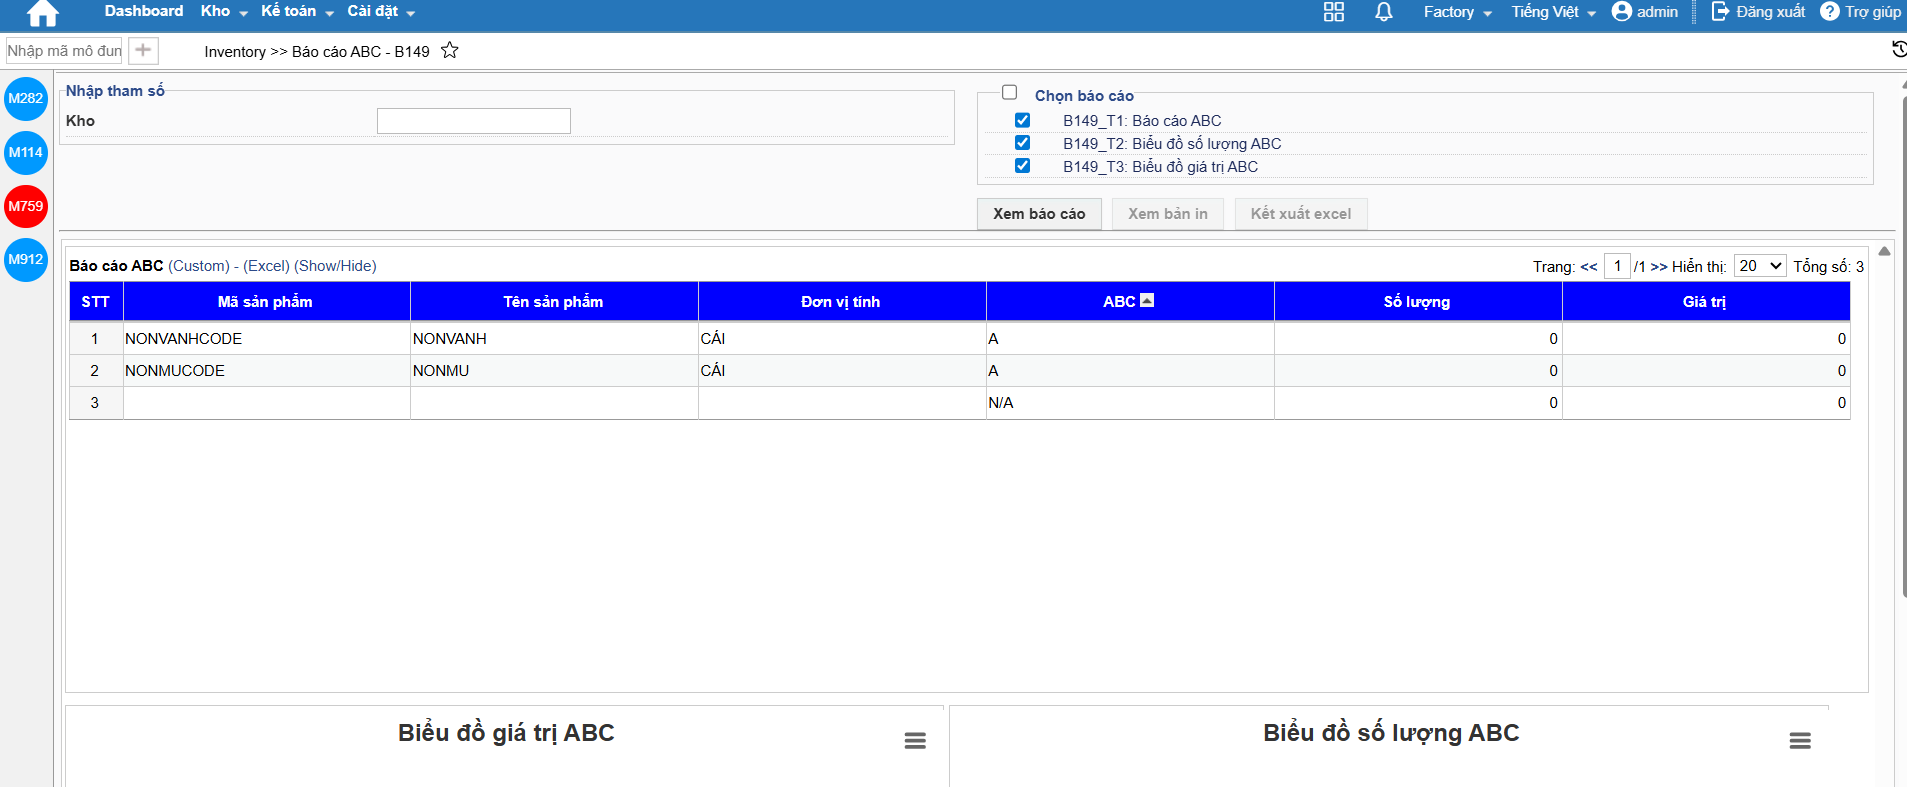Click the admin account name
1907x787 pixels.
click(1657, 12)
